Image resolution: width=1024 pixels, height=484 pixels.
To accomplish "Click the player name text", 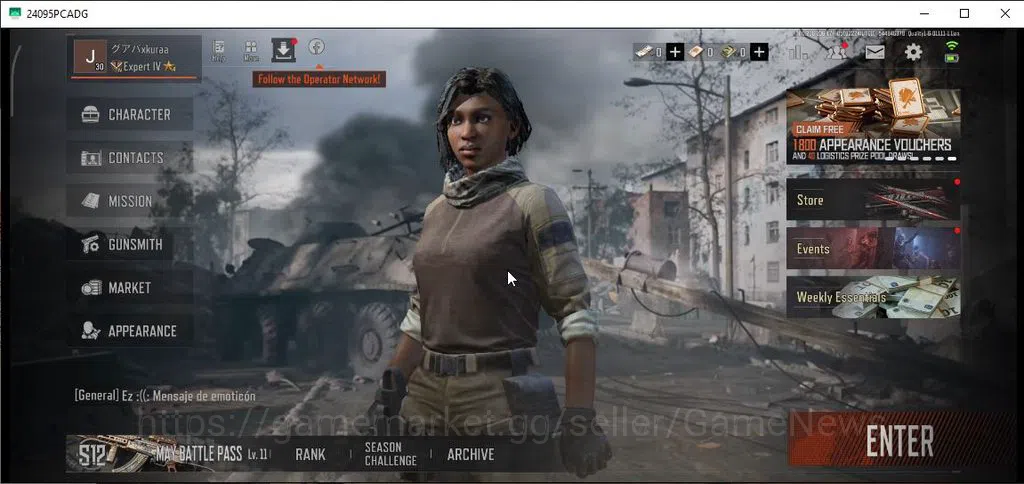I will 139,49.
